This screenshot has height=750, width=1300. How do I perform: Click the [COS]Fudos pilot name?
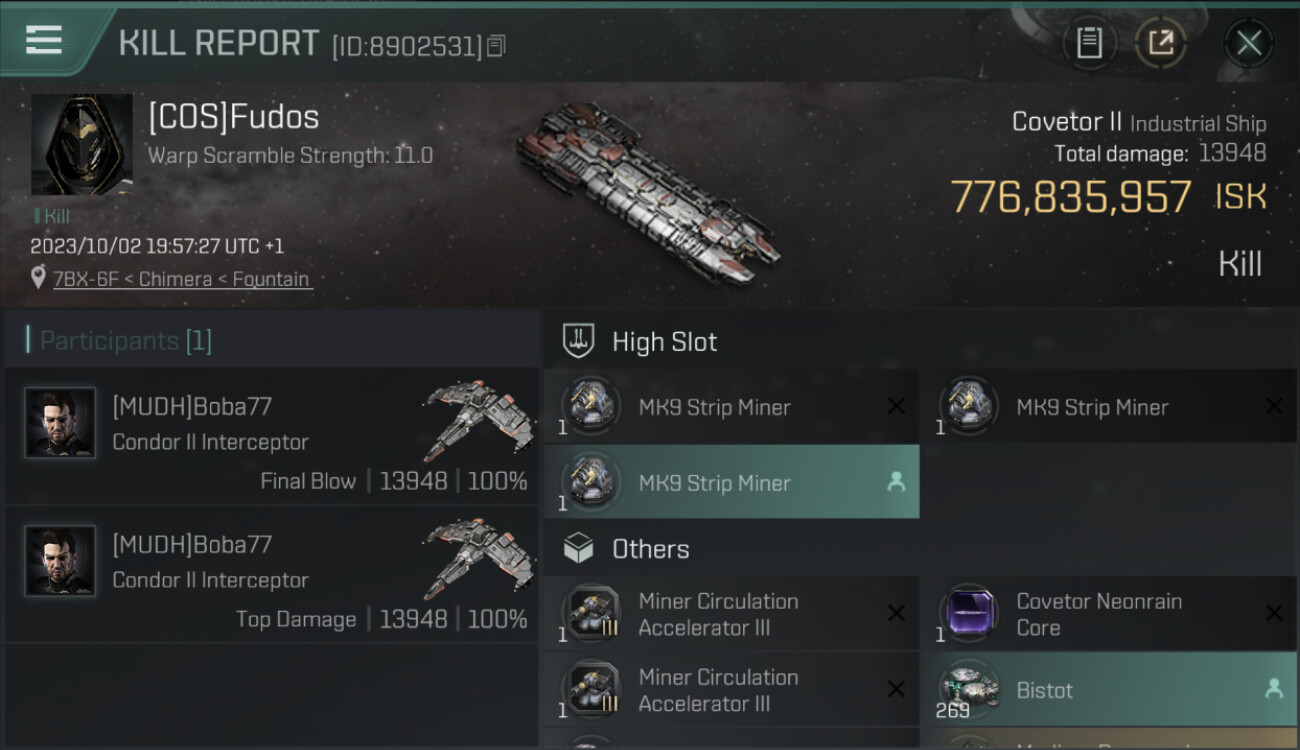[234, 117]
